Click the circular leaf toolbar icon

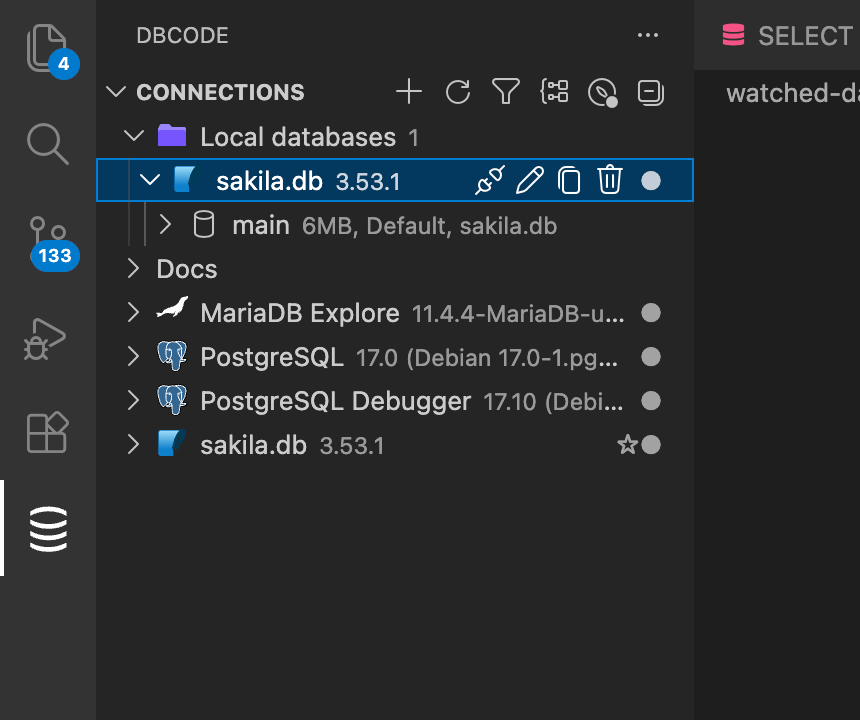pos(602,92)
